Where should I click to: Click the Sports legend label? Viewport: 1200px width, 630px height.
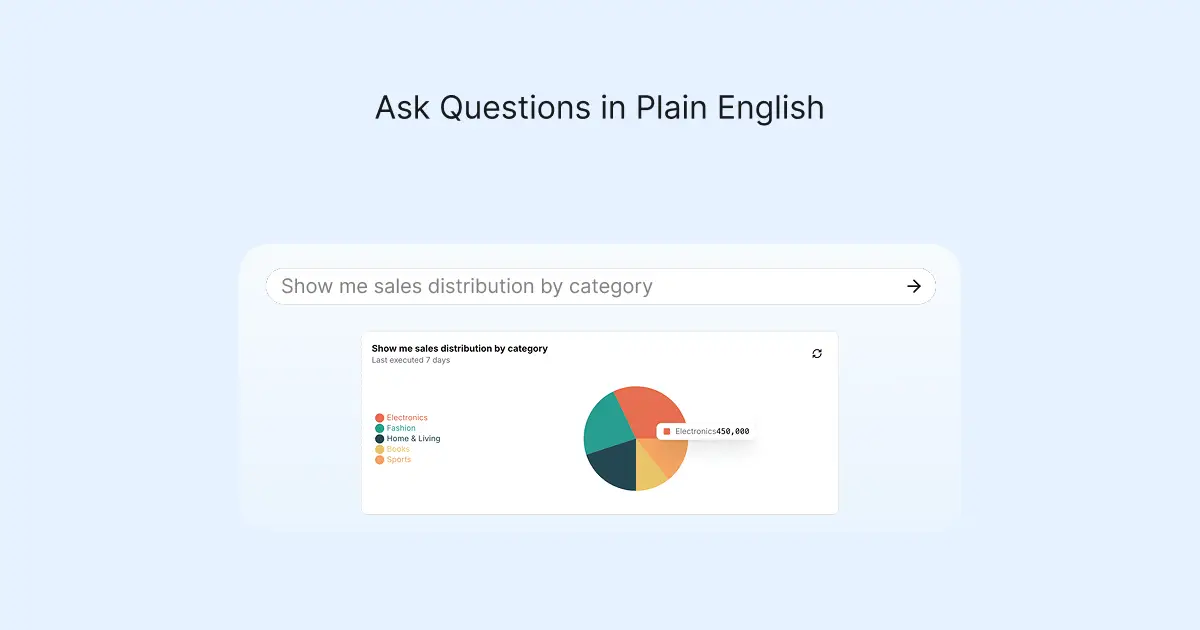pos(399,460)
